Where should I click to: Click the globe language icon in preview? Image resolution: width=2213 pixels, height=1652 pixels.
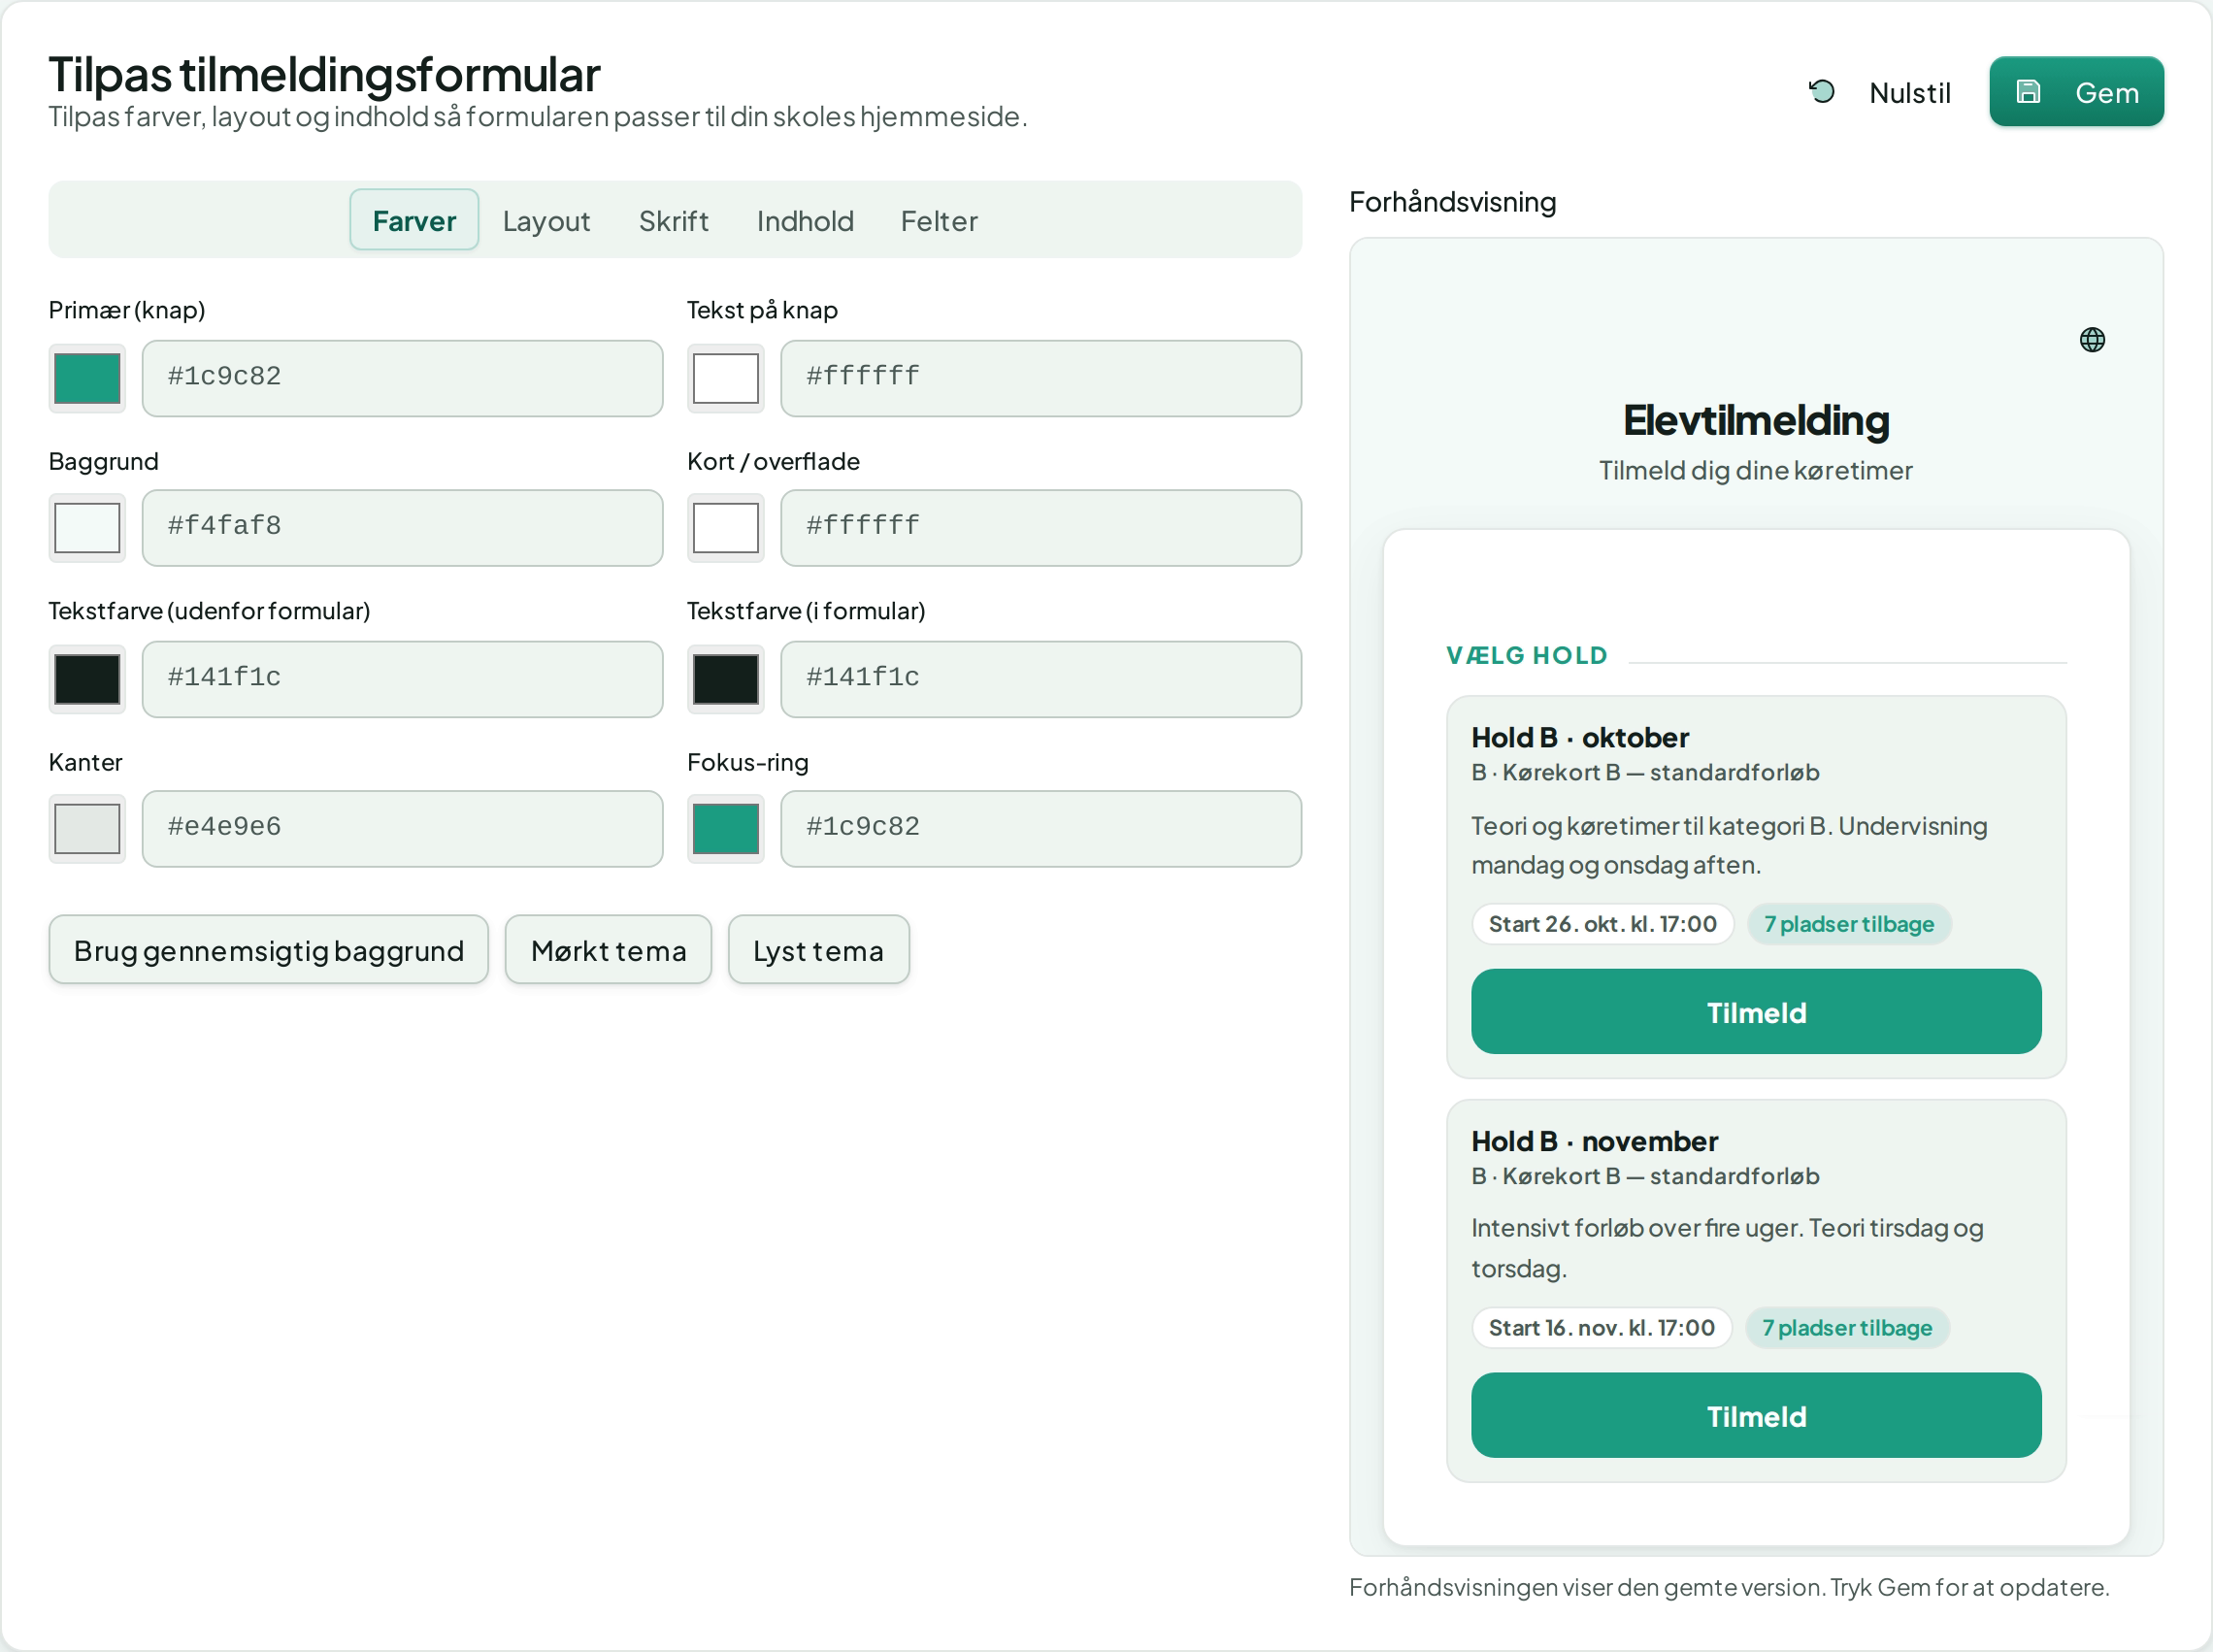pyautogui.click(x=2091, y=340)
